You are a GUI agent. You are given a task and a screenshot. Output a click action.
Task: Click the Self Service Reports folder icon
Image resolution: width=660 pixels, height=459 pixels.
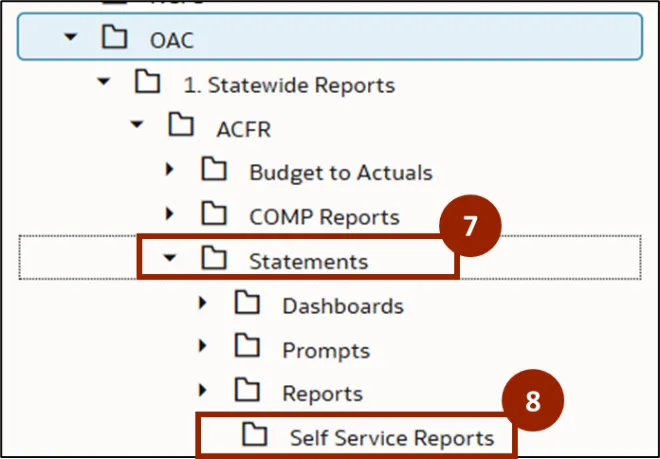(x=256, y=435)
